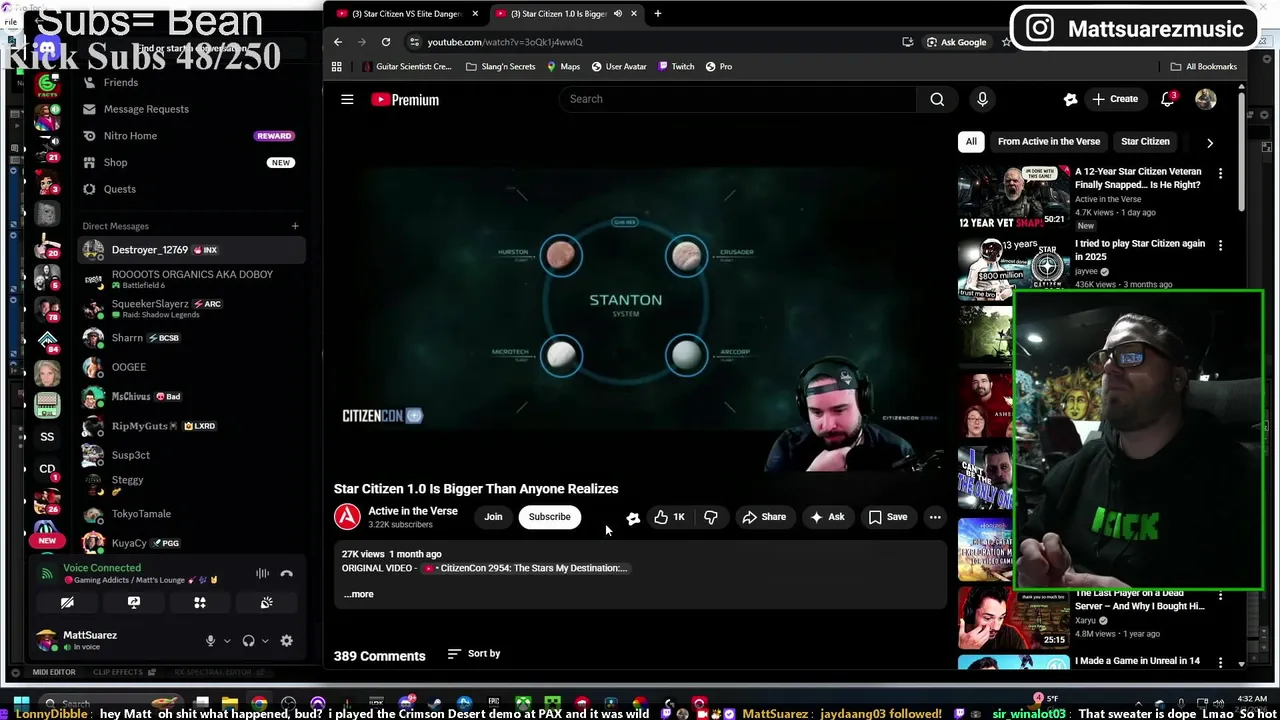Focus the YouTube search field
1280x720 pixels.
coord(738,99)
